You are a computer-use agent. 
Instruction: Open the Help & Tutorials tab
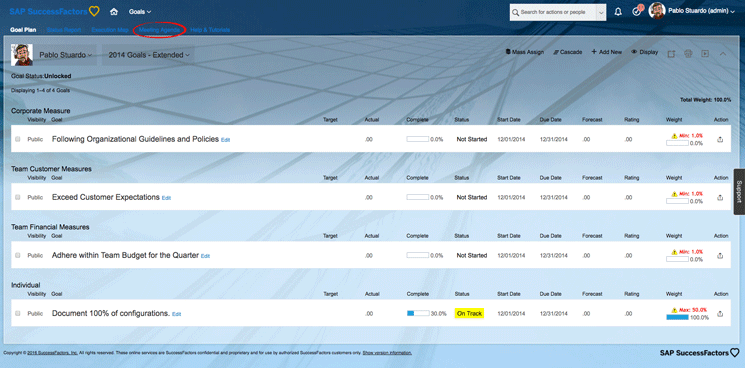click(210, 30)
